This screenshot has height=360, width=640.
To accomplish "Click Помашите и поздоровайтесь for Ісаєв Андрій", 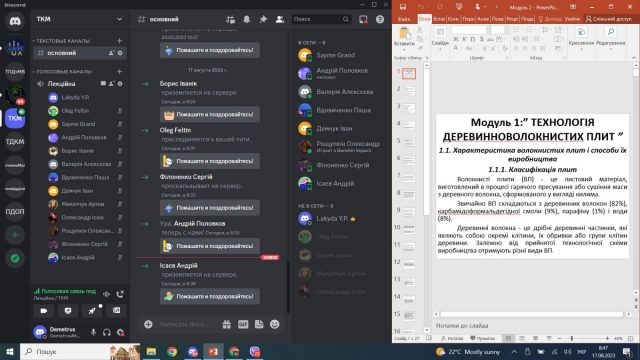I will click(210, 296).
